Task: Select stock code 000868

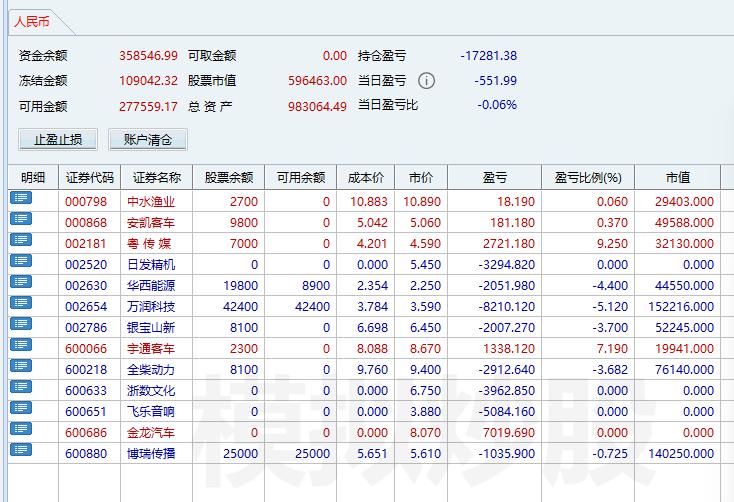Action: 86,223
